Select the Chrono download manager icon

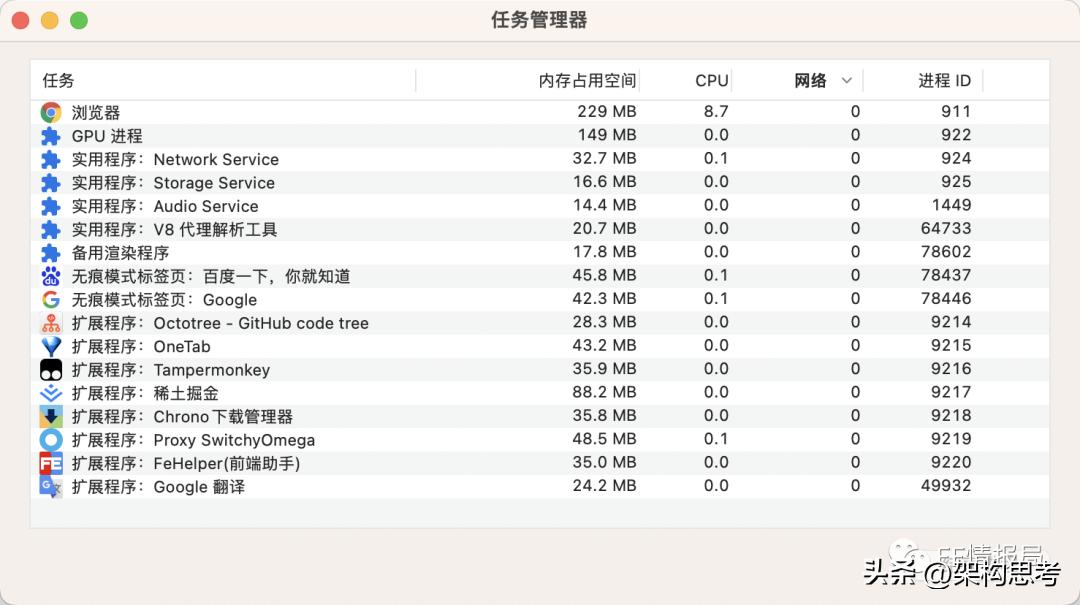click(x=51, y=416)
